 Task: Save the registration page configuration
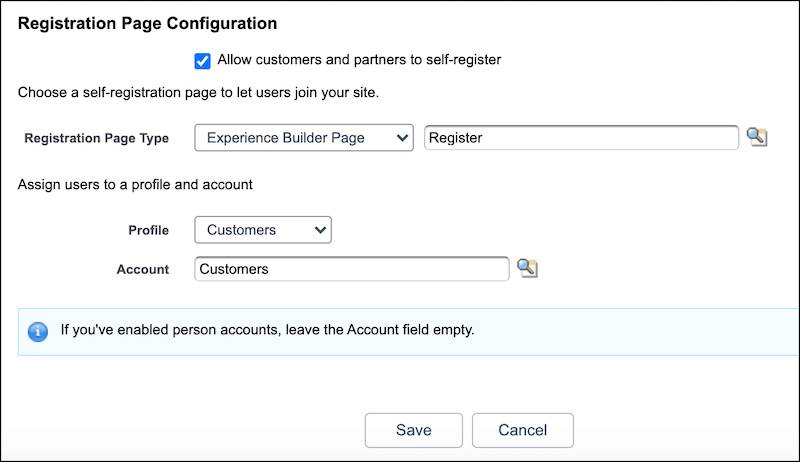coord(414,430)
